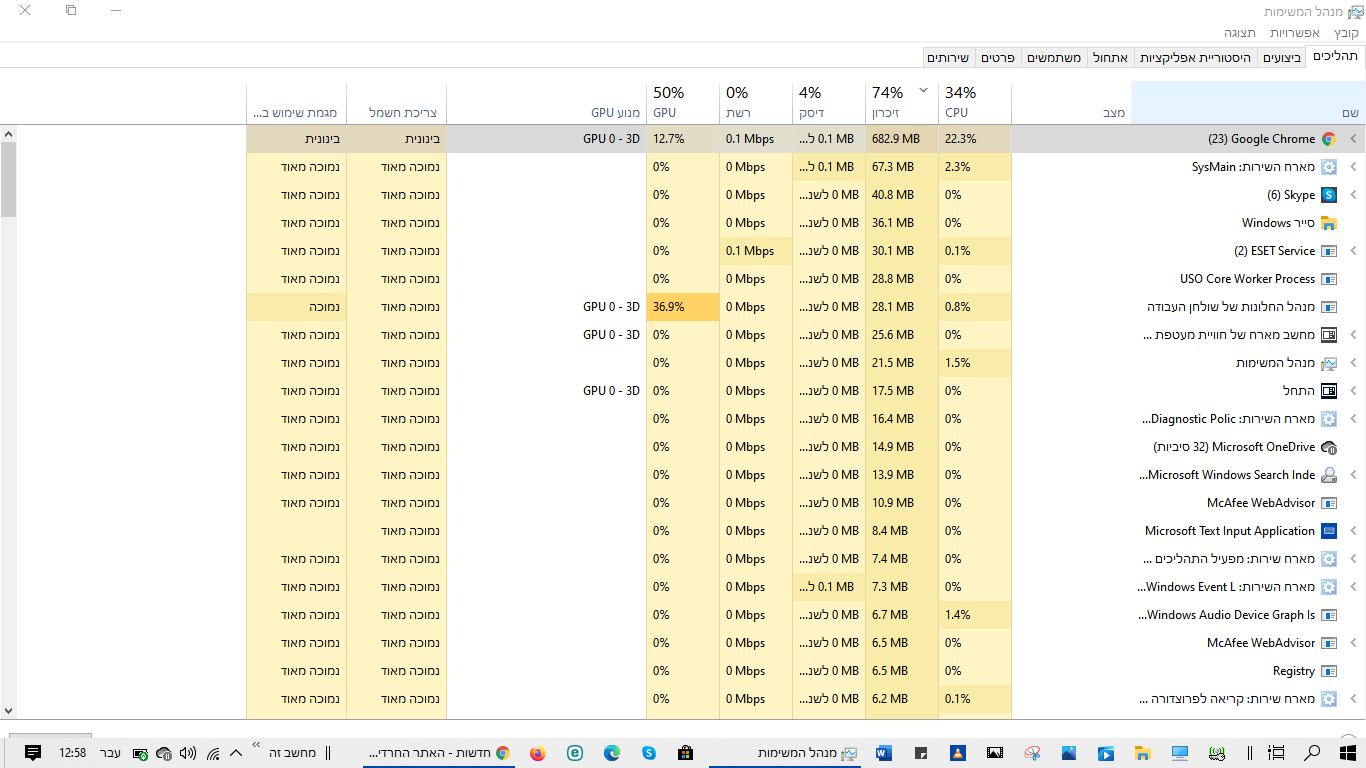Expand the Diagnostic Policy service host row
This screenshot has width=1366, height=768.
point(1353,419)
